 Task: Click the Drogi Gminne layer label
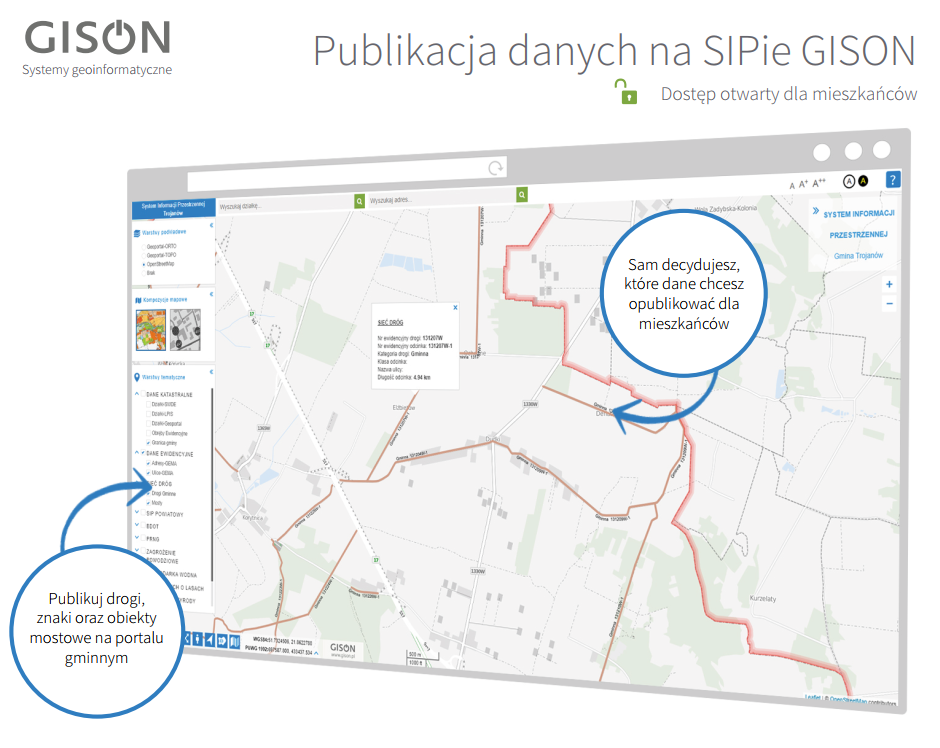point(164,494)
